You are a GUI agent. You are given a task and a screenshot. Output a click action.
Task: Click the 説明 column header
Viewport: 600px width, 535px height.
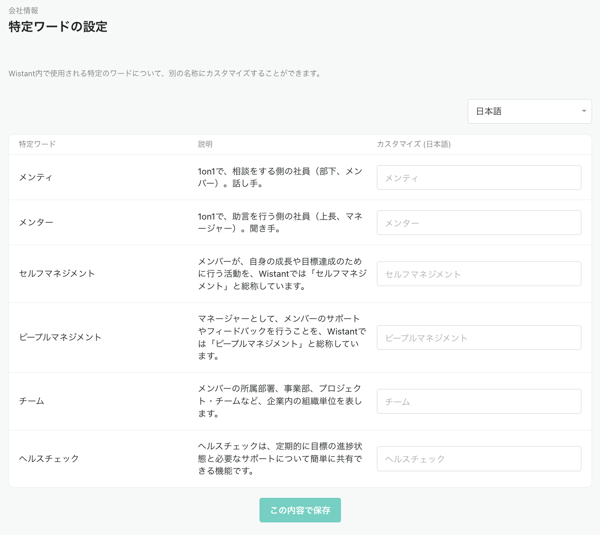(x=205, y=145)
